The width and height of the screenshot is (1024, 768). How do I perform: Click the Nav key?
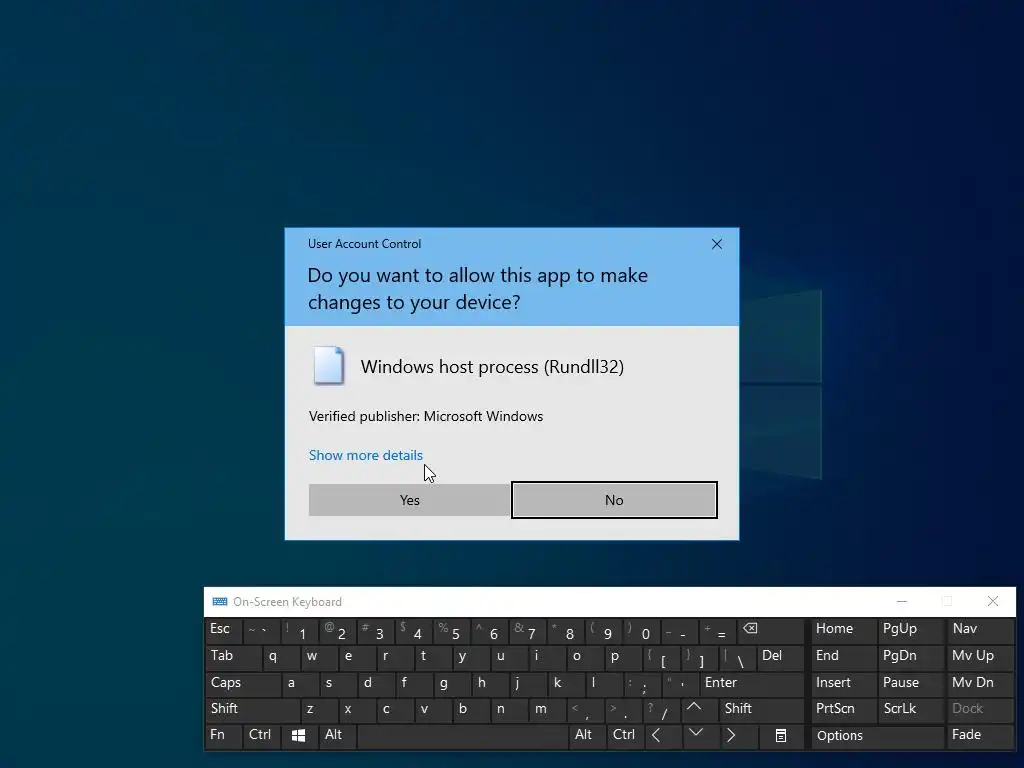coord(980,630)
